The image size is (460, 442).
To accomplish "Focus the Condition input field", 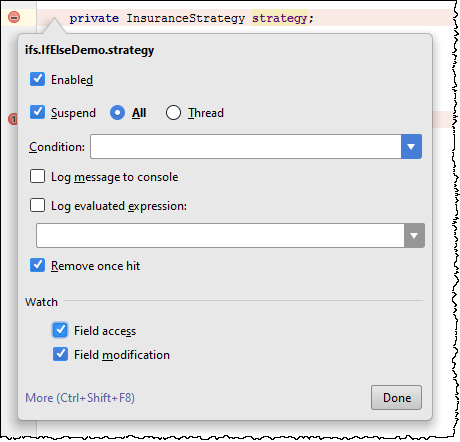I will 246,146.
